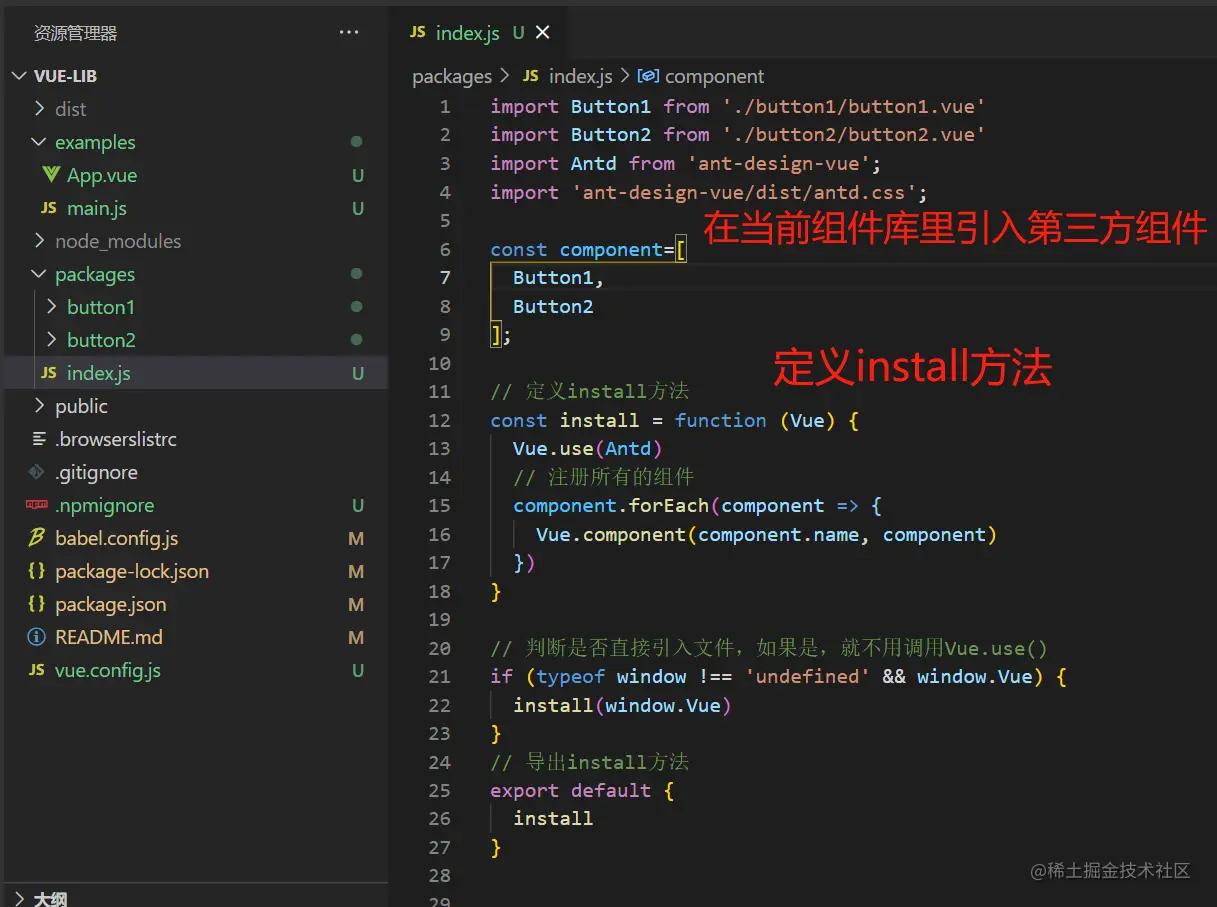Click the JS icon beside main.js
Viewport: 1217px width, 907px height.
coord(49,208)
